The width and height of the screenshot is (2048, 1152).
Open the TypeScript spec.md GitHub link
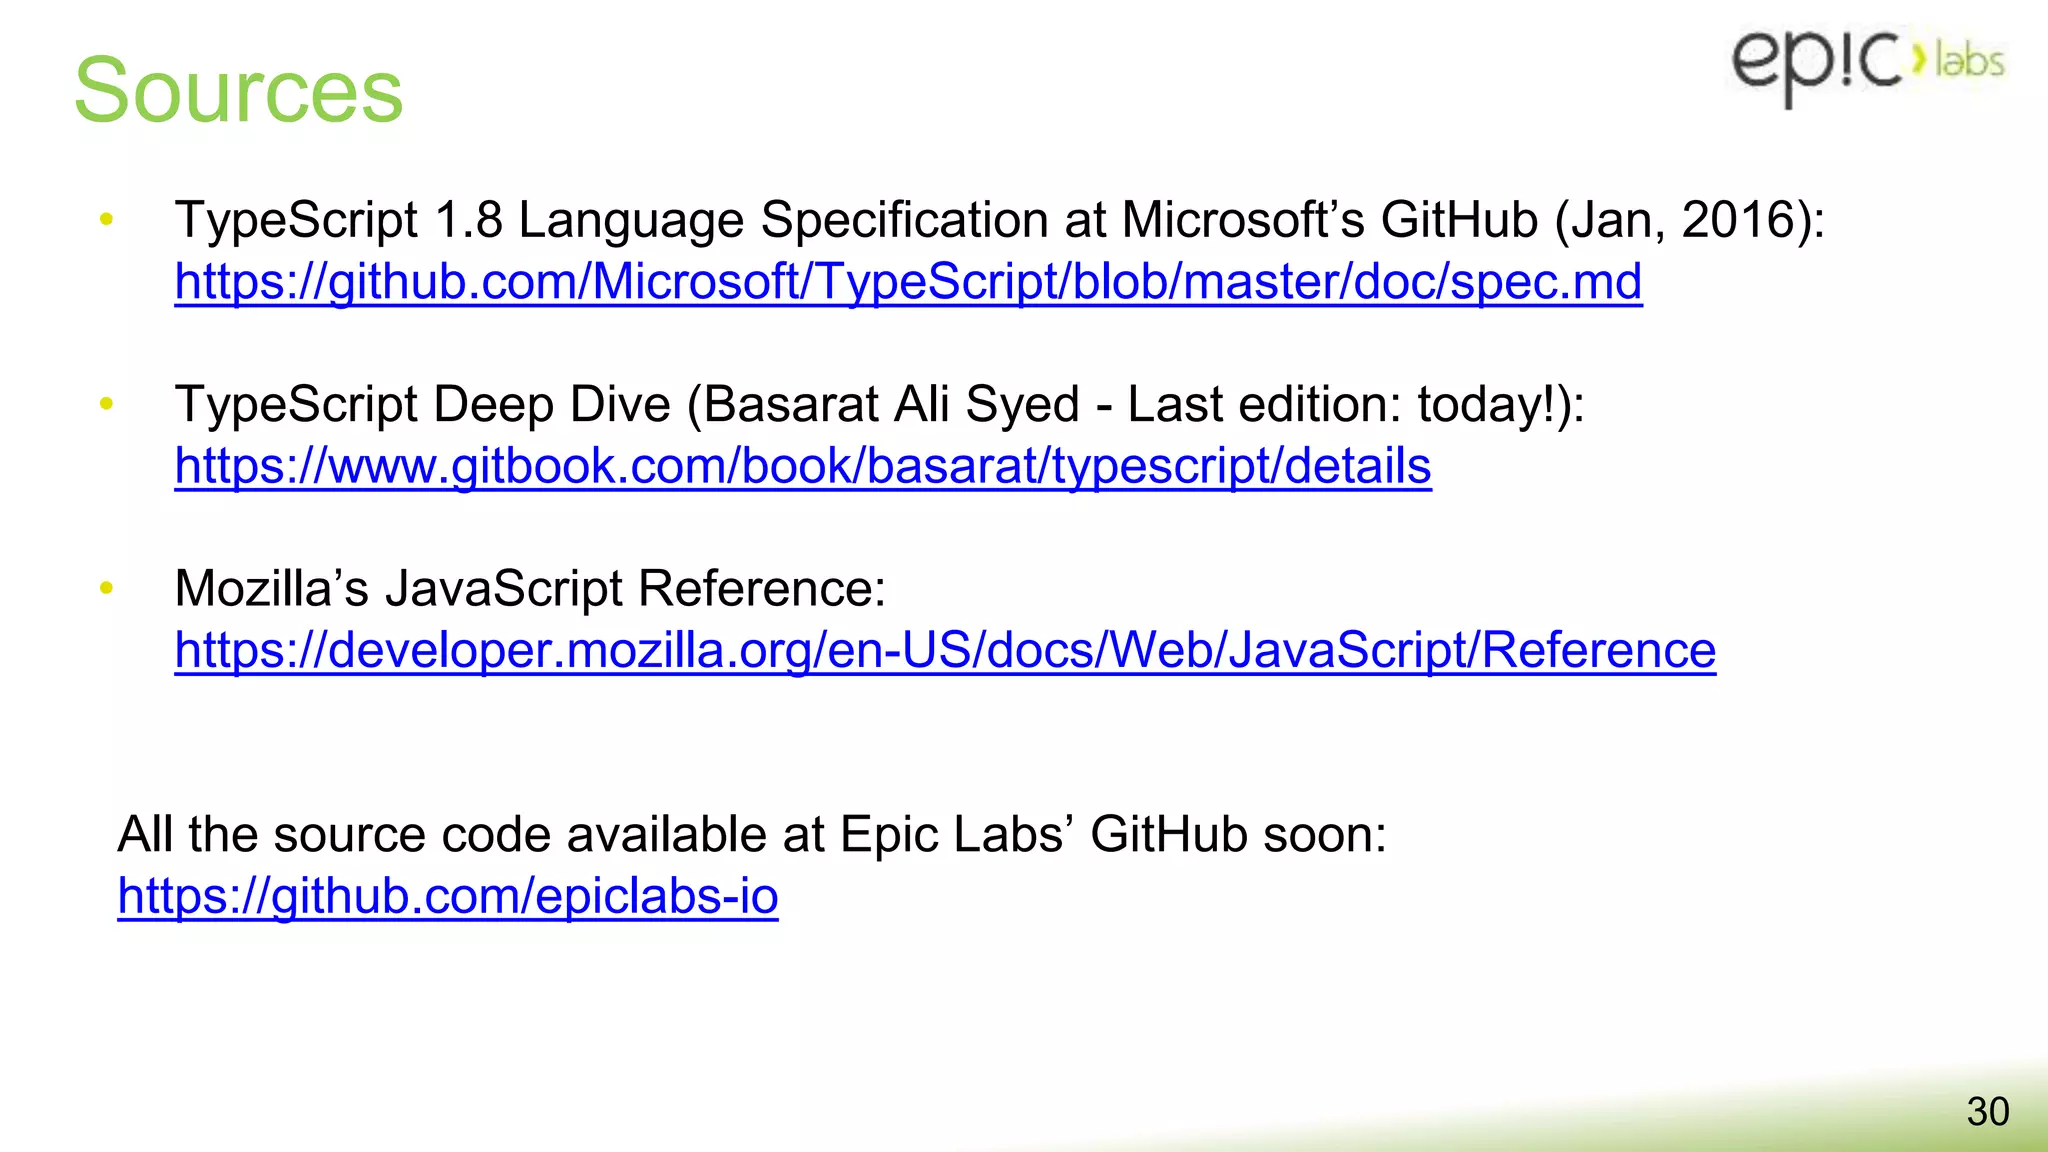[x=908, y=282]
